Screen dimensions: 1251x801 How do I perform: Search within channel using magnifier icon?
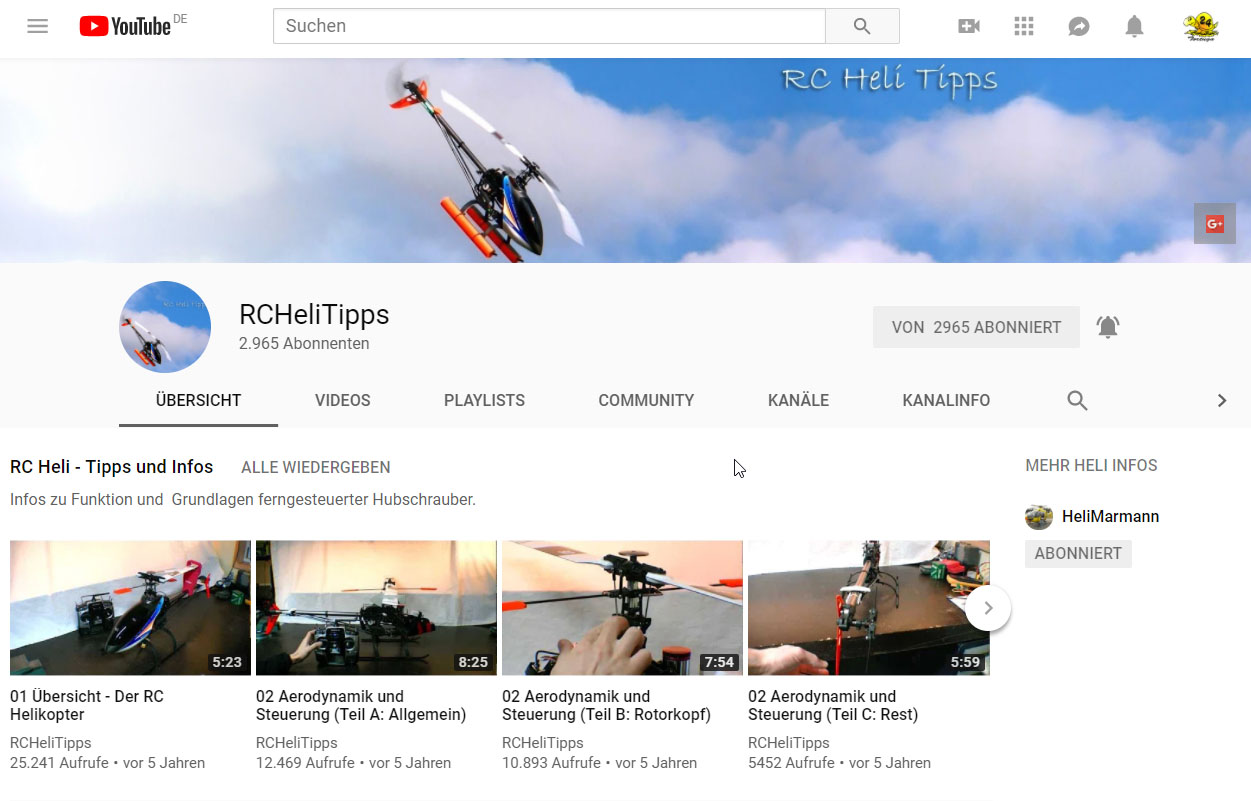pyautogui.click(x=1077, y=401)
